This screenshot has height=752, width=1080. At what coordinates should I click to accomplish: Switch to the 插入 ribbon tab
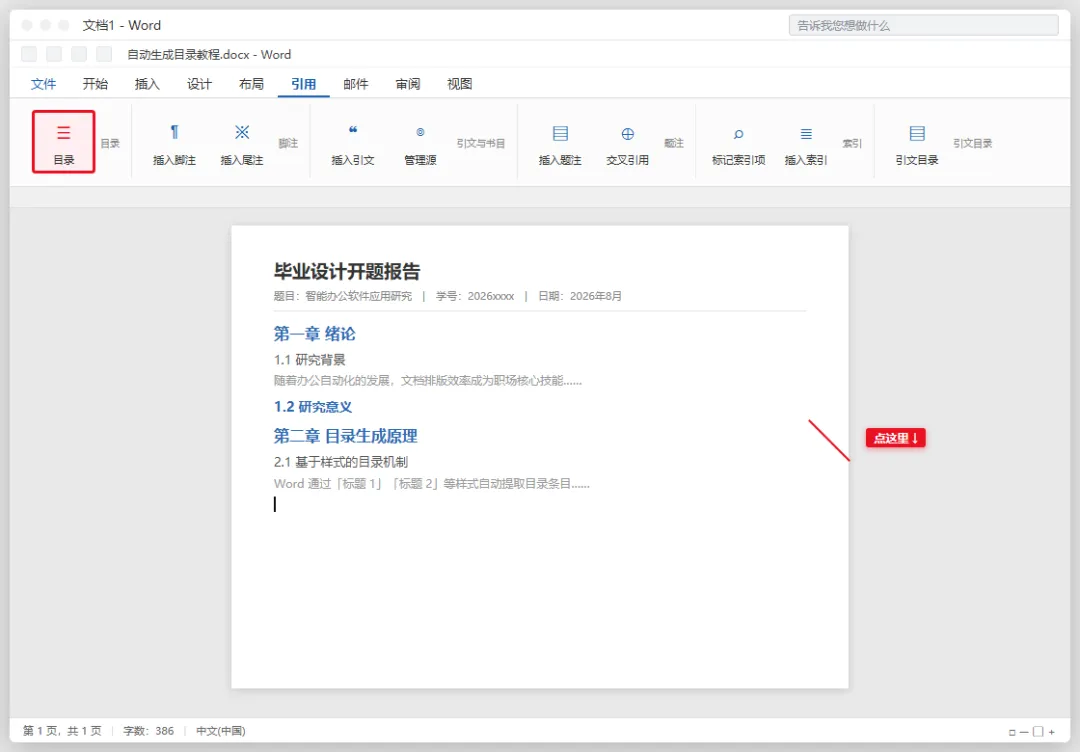point(147,84)
